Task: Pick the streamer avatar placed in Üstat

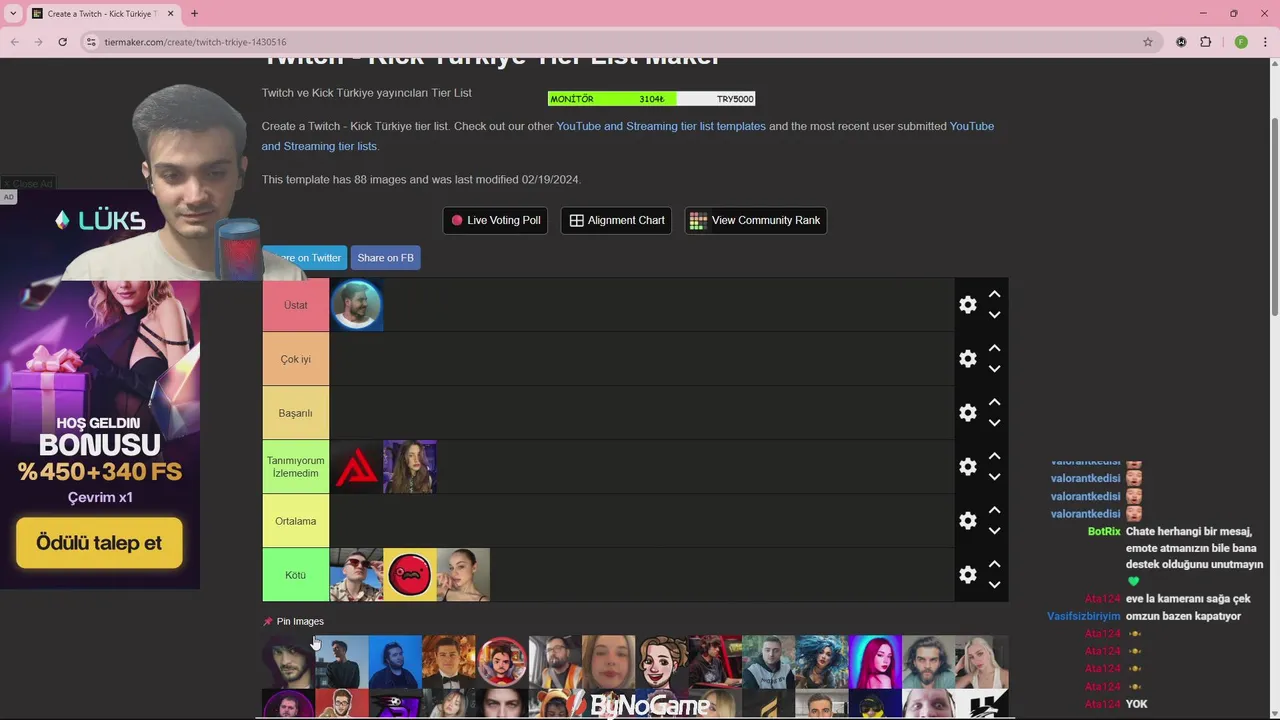Action: click(356, 305)
